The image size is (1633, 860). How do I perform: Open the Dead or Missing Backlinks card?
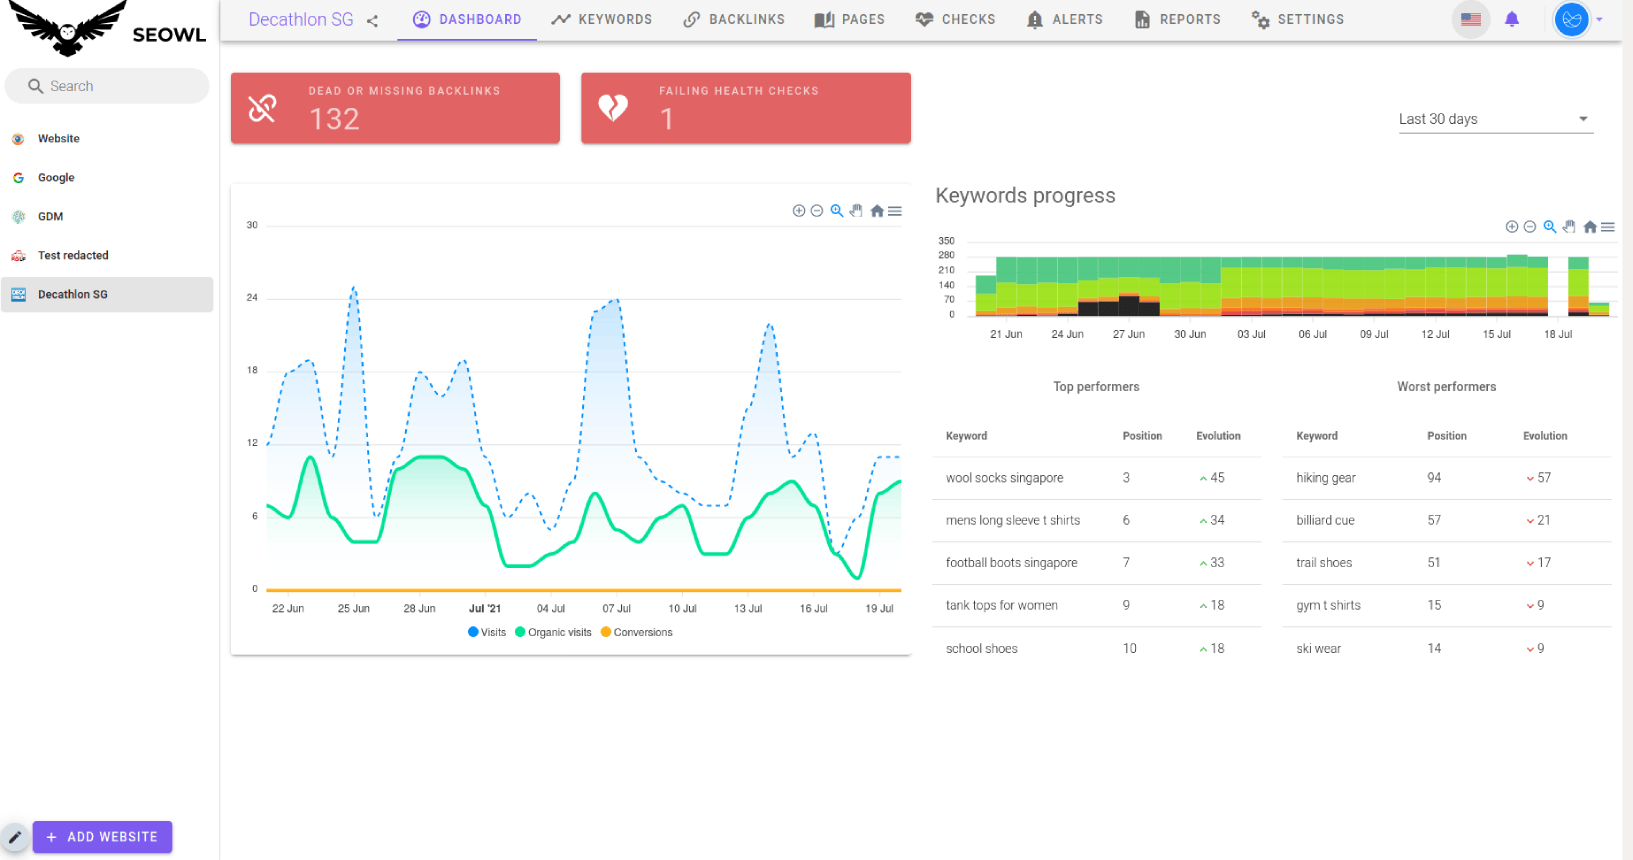[395, 108]
